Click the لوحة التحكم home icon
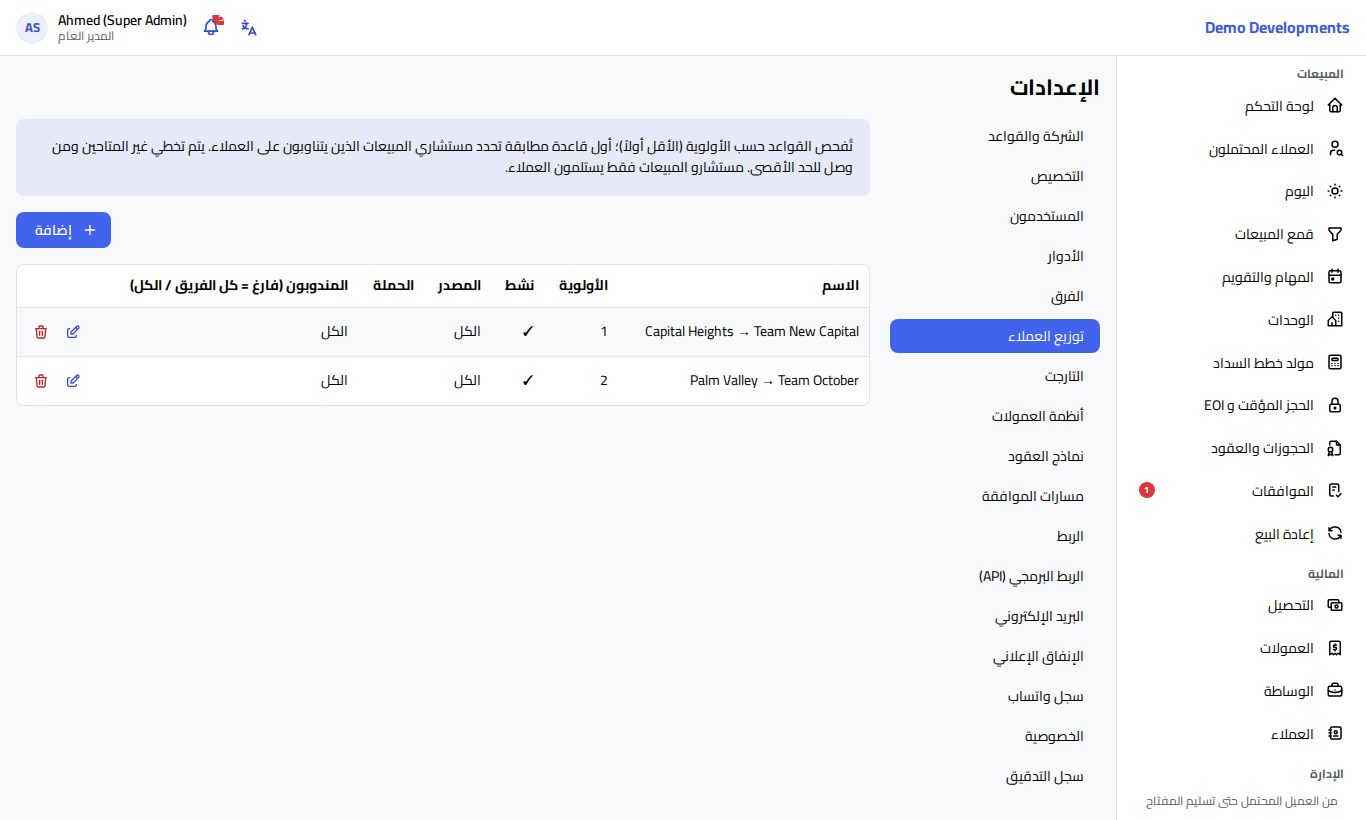Viewport: 1366px width, 820px height. [x=1334, y=106]
